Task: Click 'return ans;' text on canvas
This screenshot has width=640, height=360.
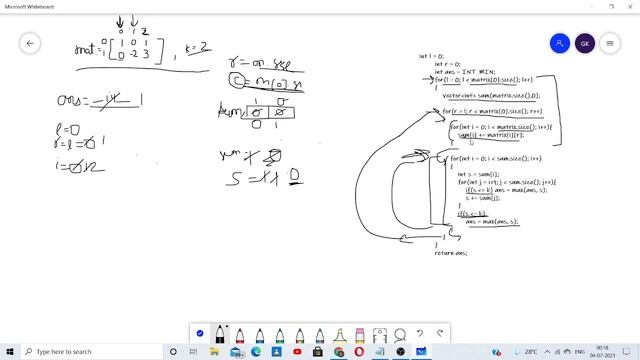Action: click(451, 253)
